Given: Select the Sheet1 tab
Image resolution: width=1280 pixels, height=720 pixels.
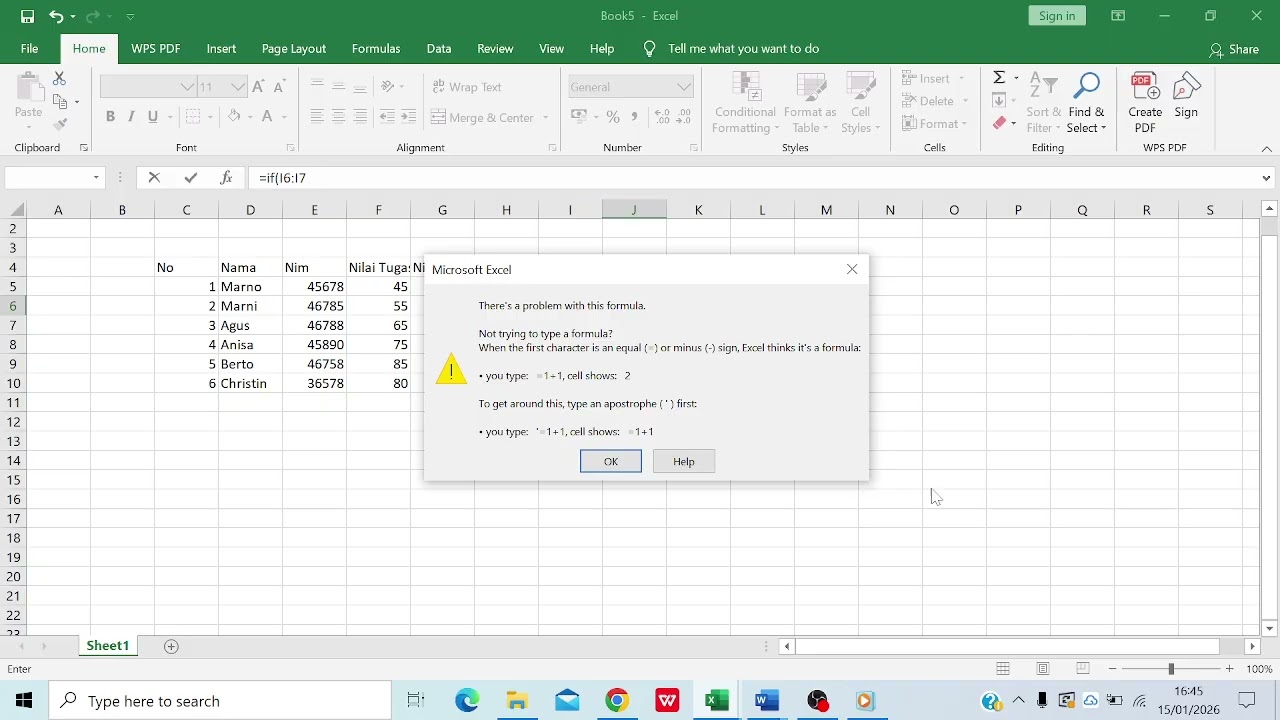Looking at the screenshot, I should point(107,646).
